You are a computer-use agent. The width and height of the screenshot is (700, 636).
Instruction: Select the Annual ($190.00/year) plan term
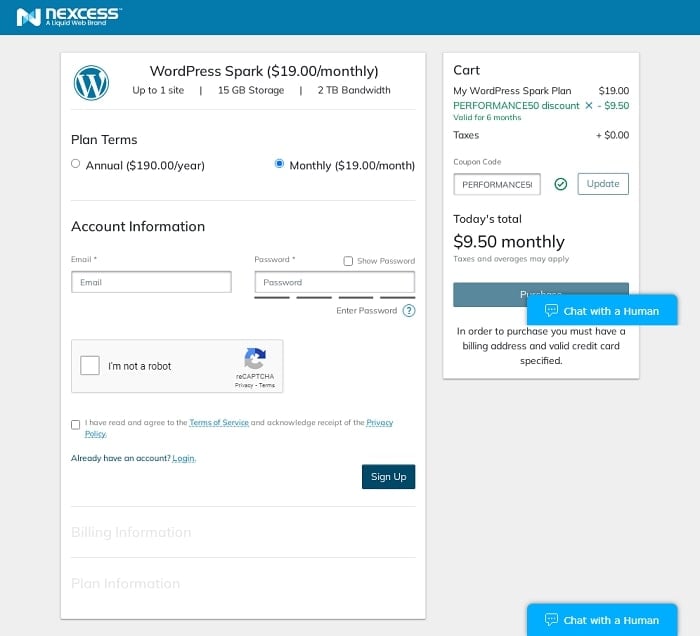click(75, 164)
